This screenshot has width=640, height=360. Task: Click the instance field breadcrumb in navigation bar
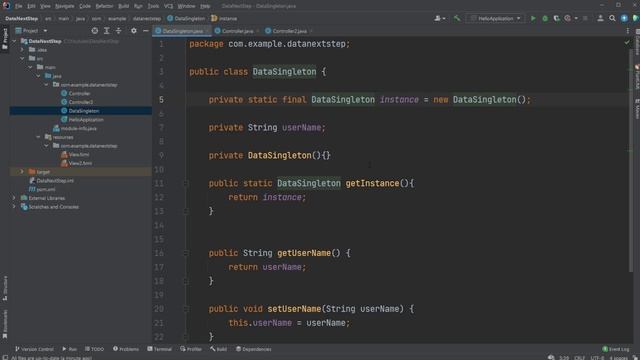tap(224, 18)
